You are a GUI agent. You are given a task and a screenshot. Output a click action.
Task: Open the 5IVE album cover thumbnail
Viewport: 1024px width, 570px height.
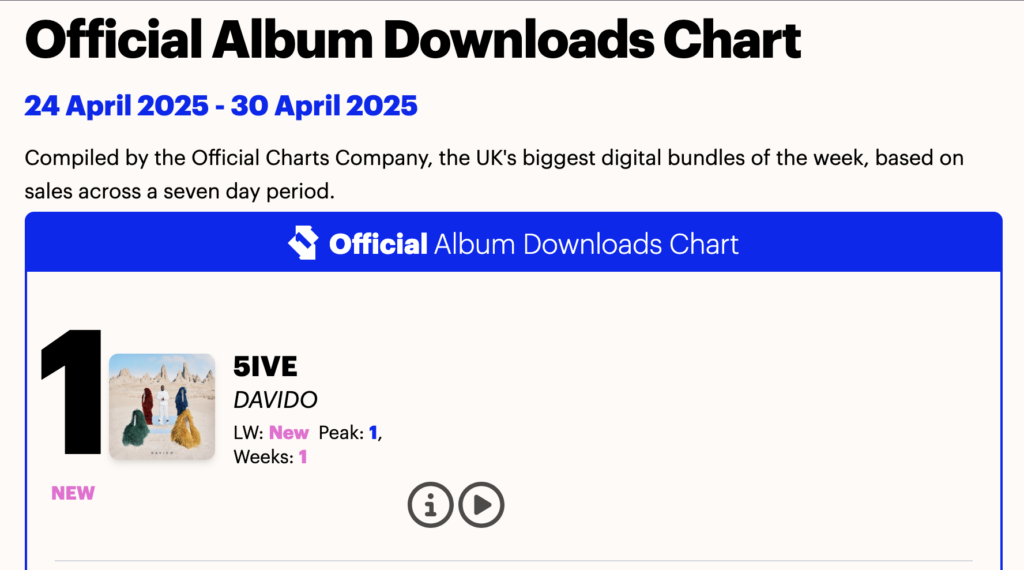tap(162, 407)
